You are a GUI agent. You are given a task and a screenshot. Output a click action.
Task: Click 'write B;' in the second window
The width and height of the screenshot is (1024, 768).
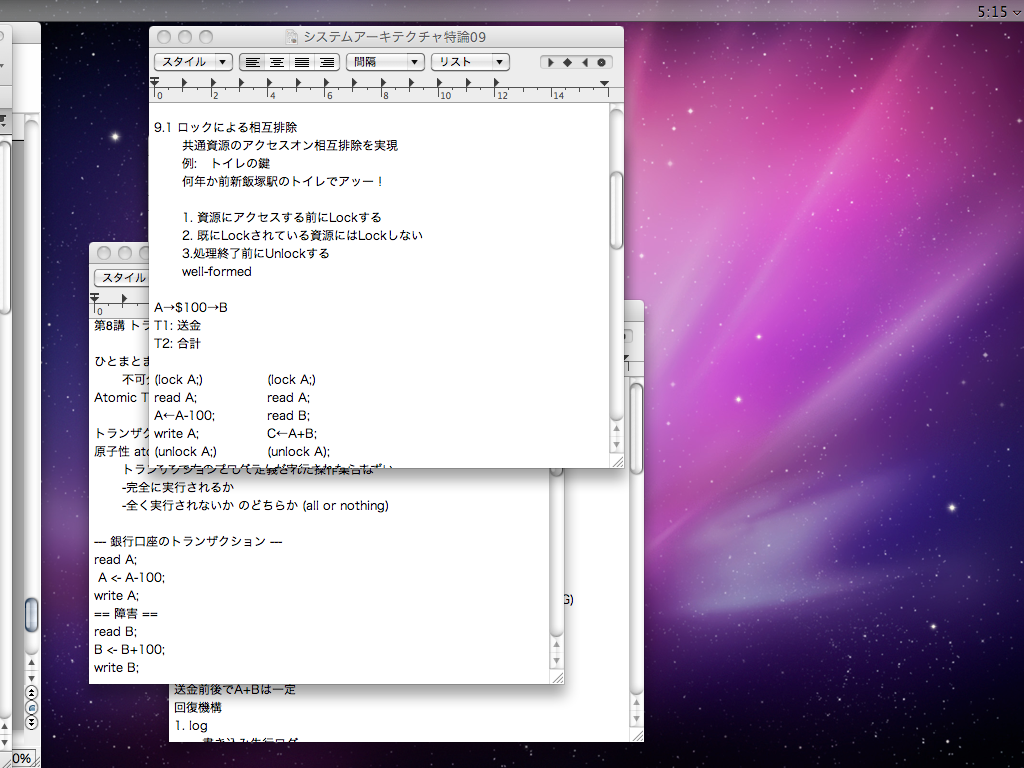click(x=117, y=667)
